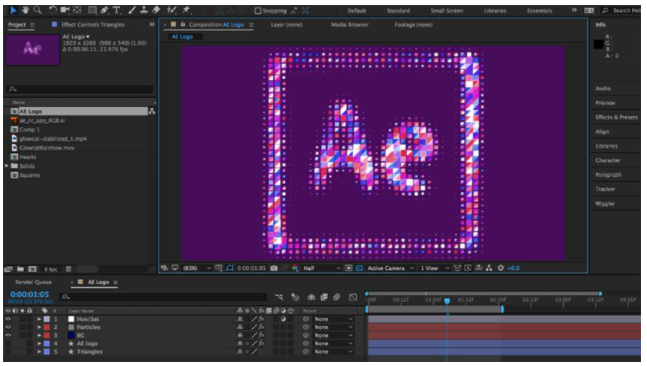Viewport: 647px width, 366px height.
Task: Click the reset exposure icon
Action: click(x=501, y=268)
